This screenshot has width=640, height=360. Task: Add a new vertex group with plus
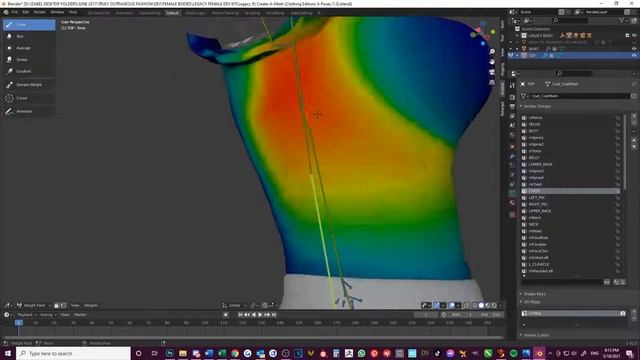[634, 117]
